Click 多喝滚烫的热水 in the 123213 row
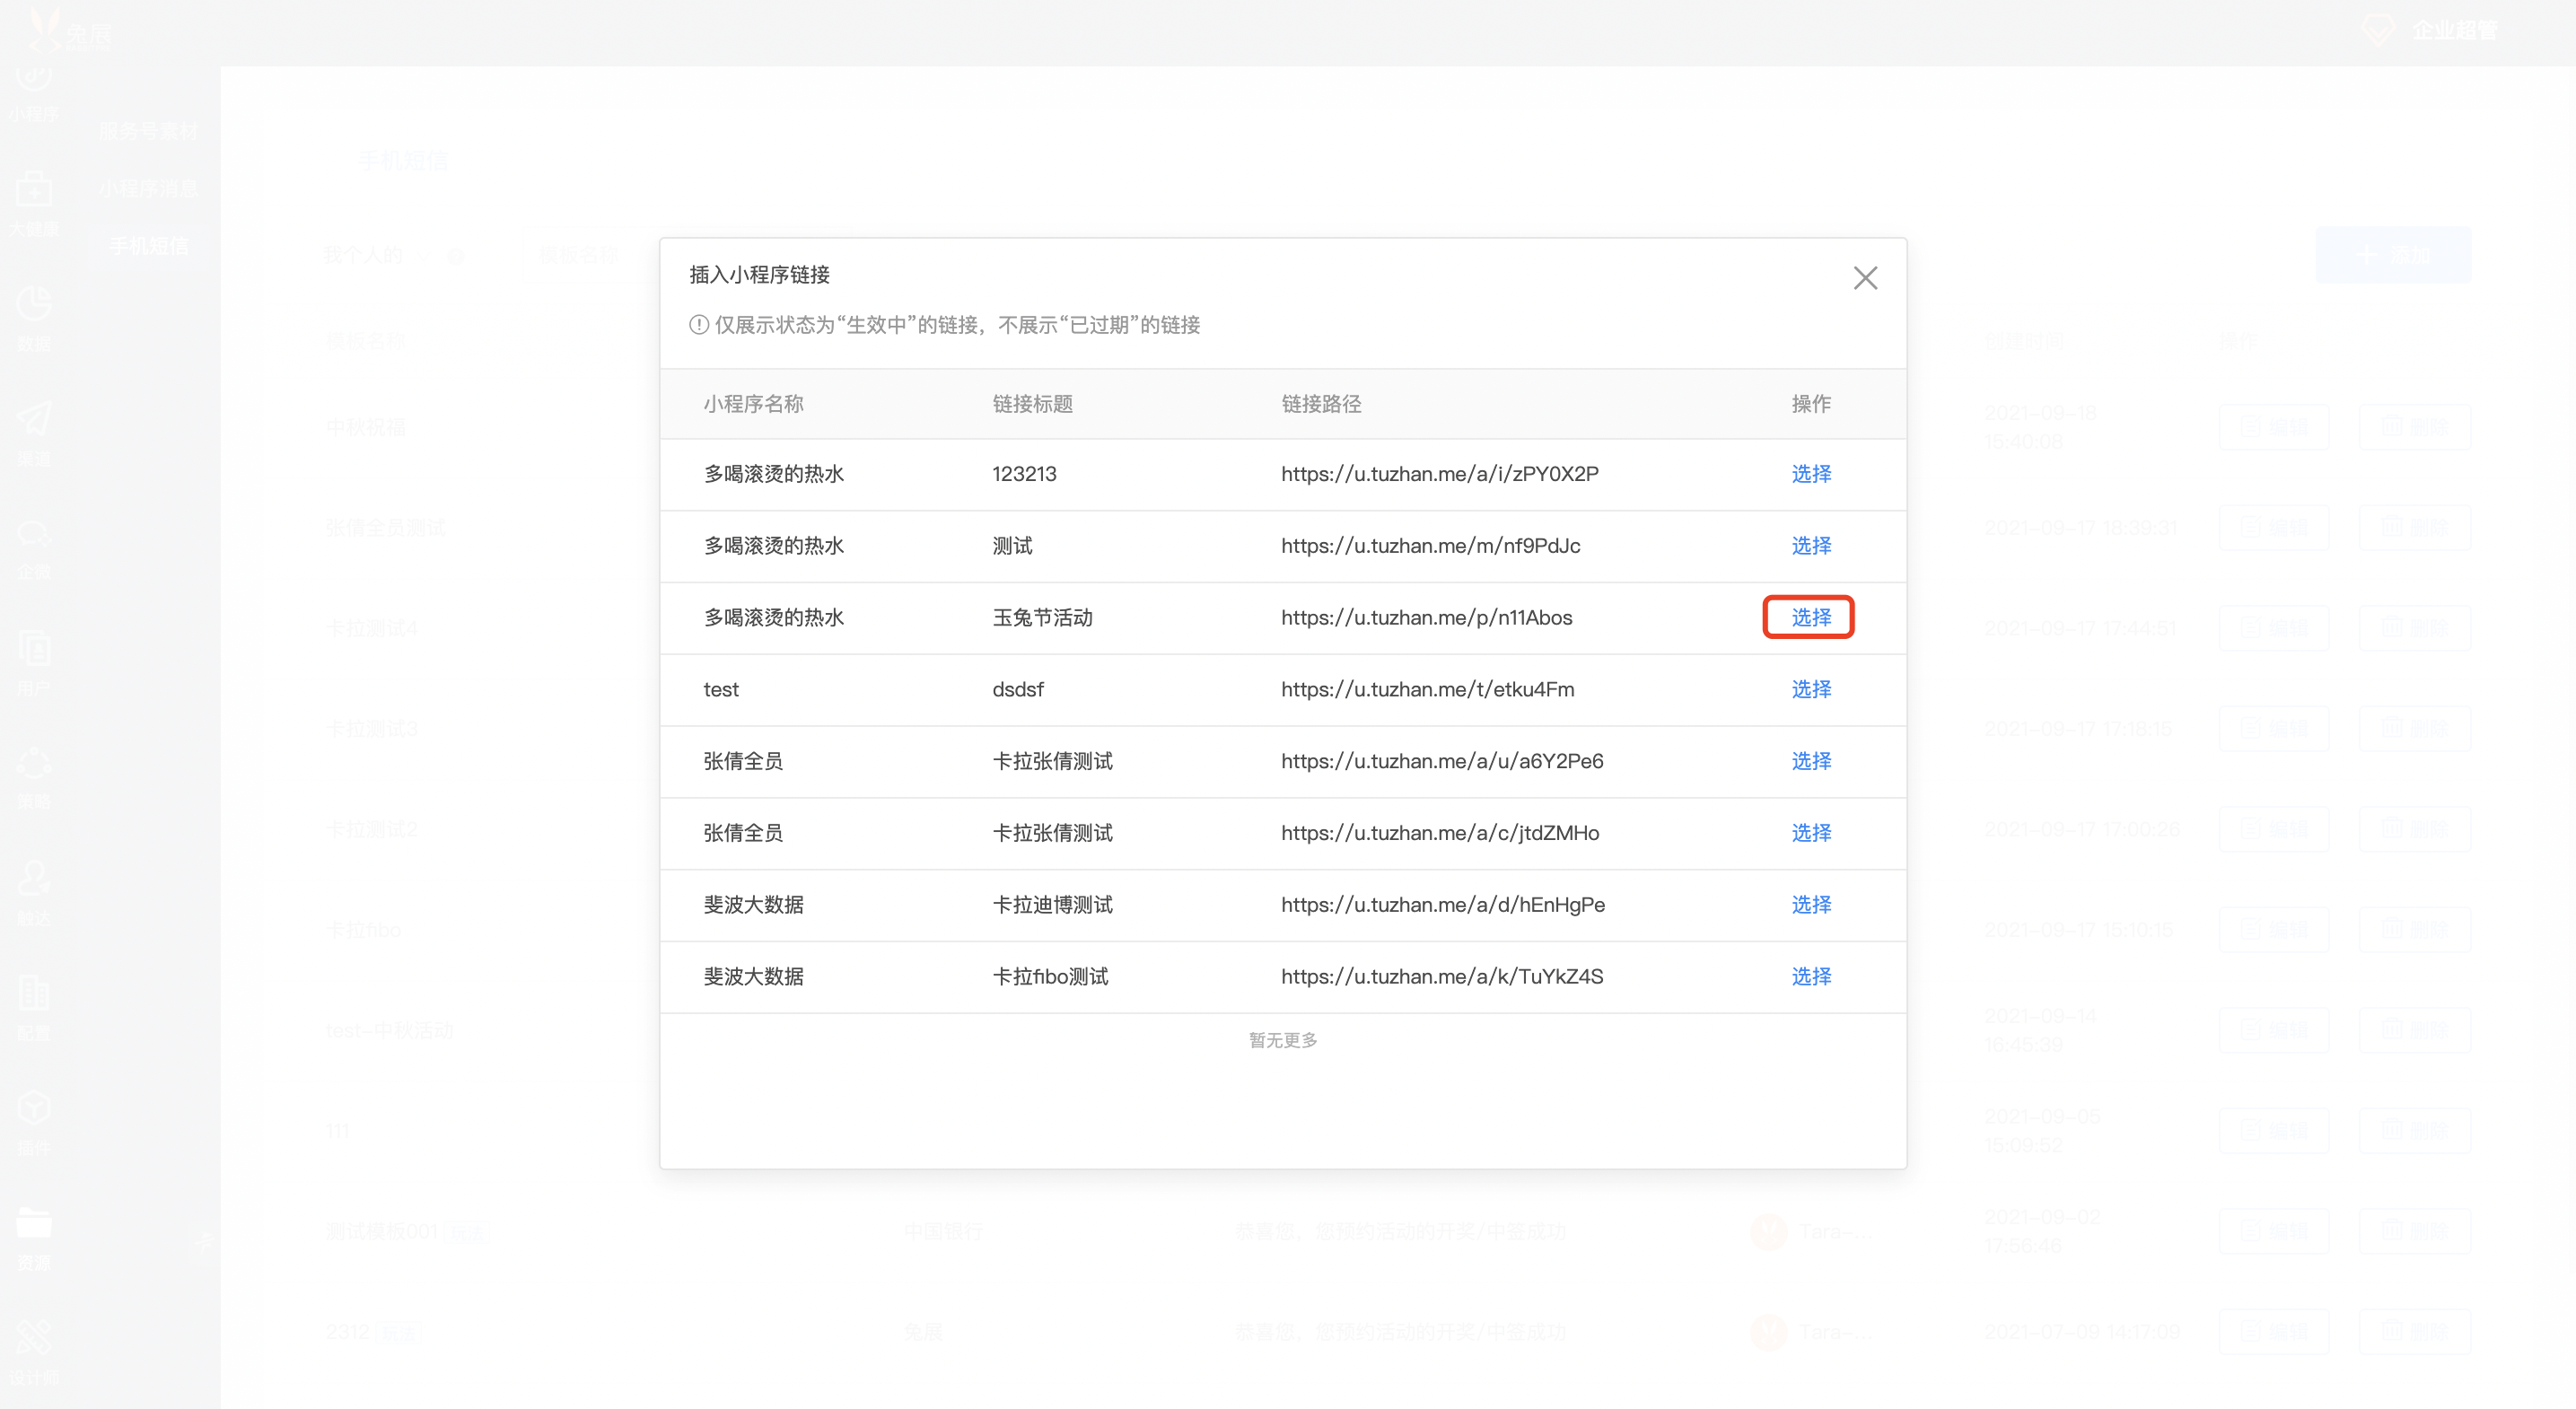This screenshot has width=2576, height=1409. [774, 474]
